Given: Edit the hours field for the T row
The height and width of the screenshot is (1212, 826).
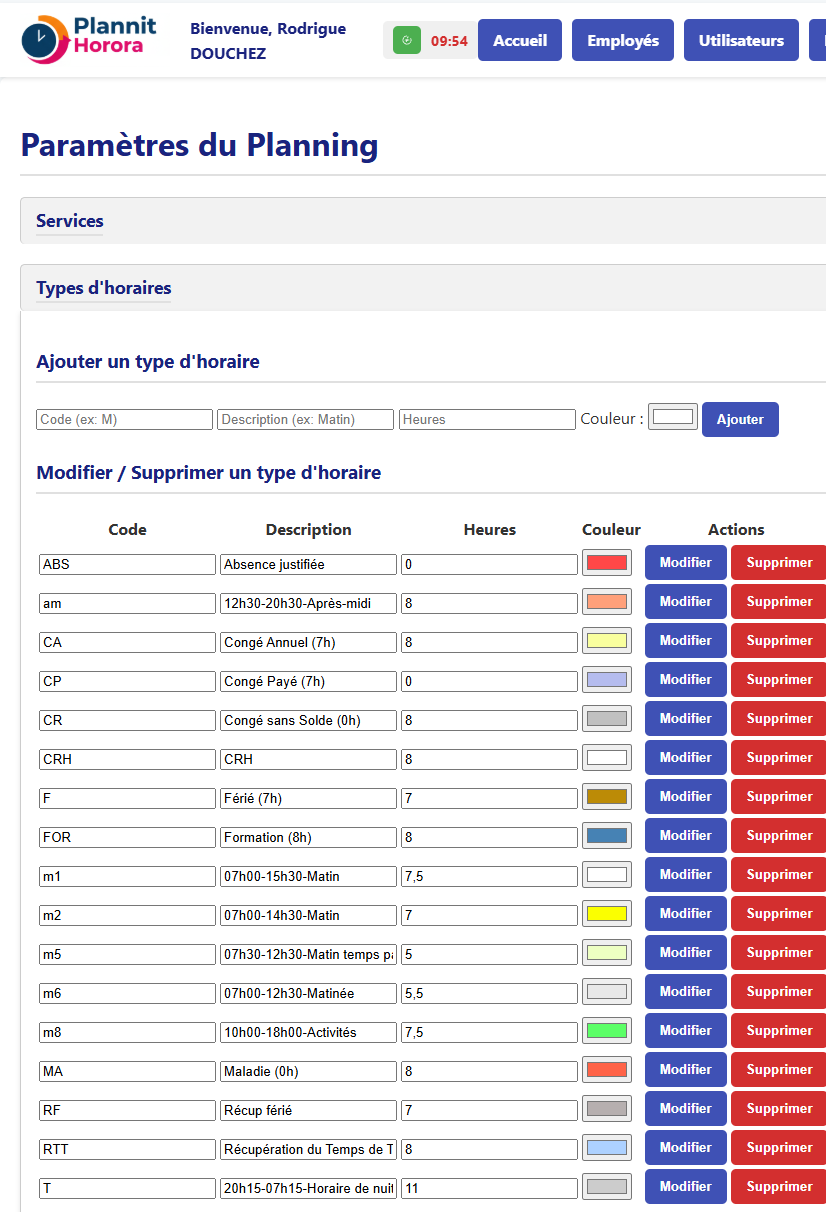Looking at the screenshot, I should click(x=489, y=1188).
